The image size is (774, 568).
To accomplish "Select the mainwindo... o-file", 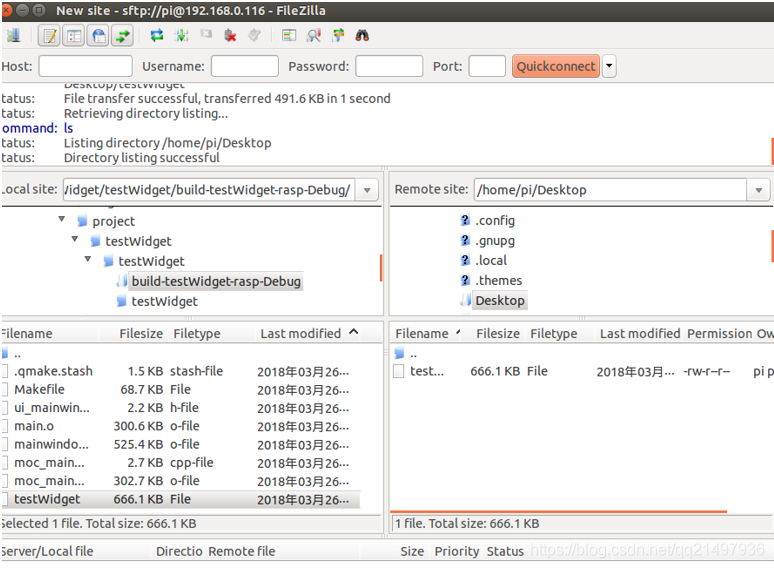I will coord(181,444).
